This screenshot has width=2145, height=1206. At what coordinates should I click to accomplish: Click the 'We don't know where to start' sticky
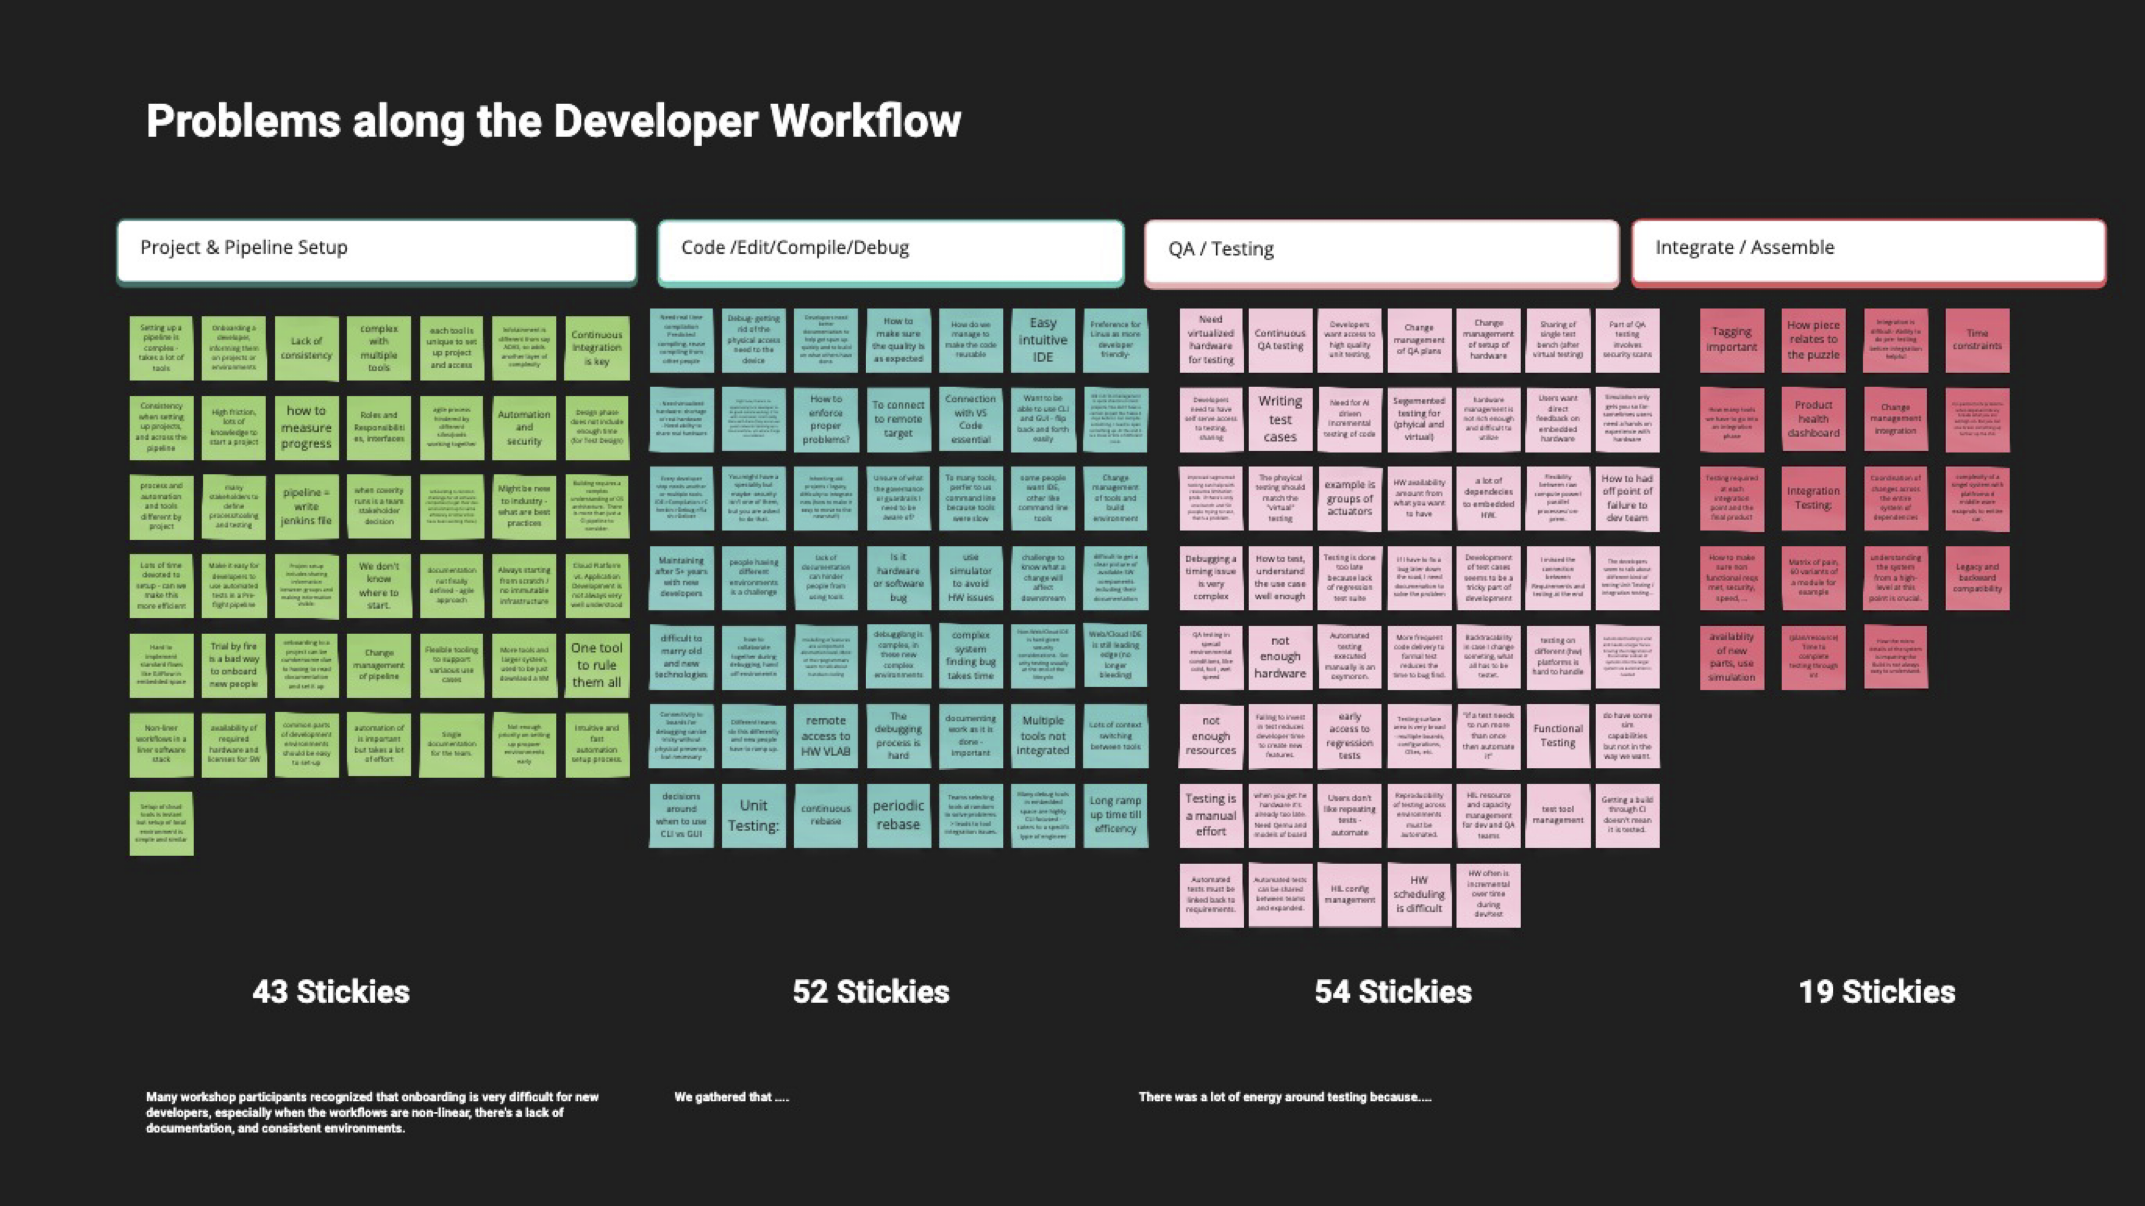379,585
